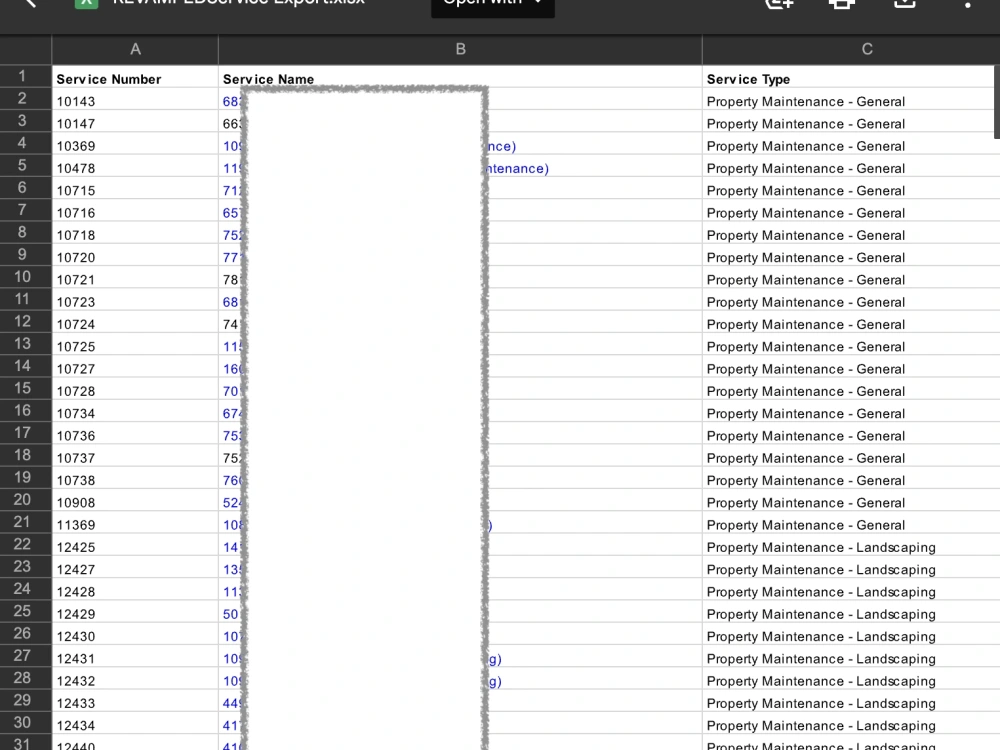Viewport: 1000px width, 750px height.
Task: Click the vertical scrollbar thumb
Action: [x=997, y=100]
